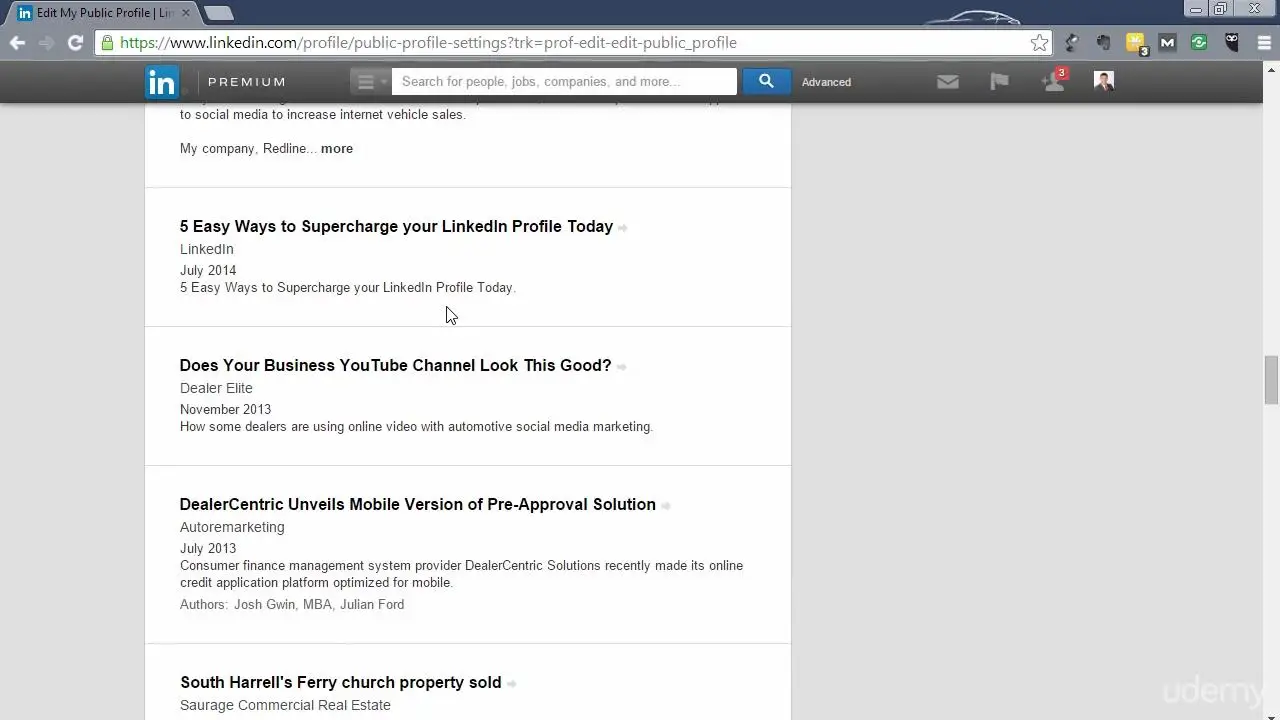Click the blue magnifier search button

pyautogui.click(x=766, y=82)
